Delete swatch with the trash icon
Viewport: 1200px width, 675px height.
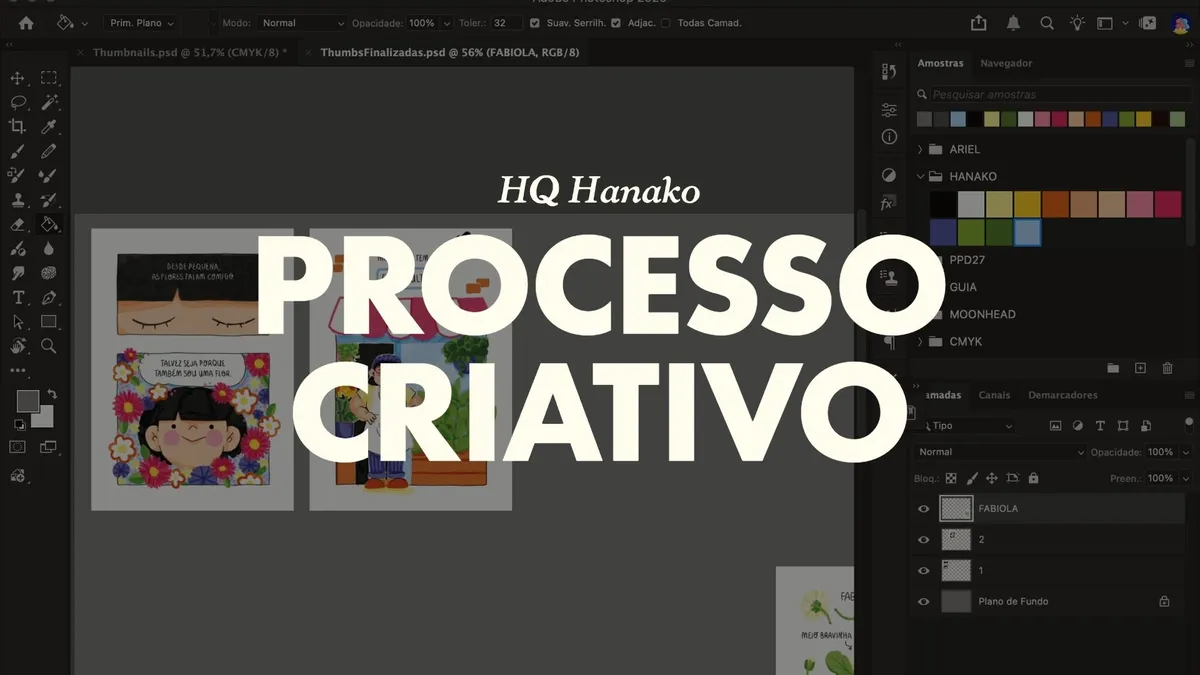pyautogui.click(x=1167, y=368)
